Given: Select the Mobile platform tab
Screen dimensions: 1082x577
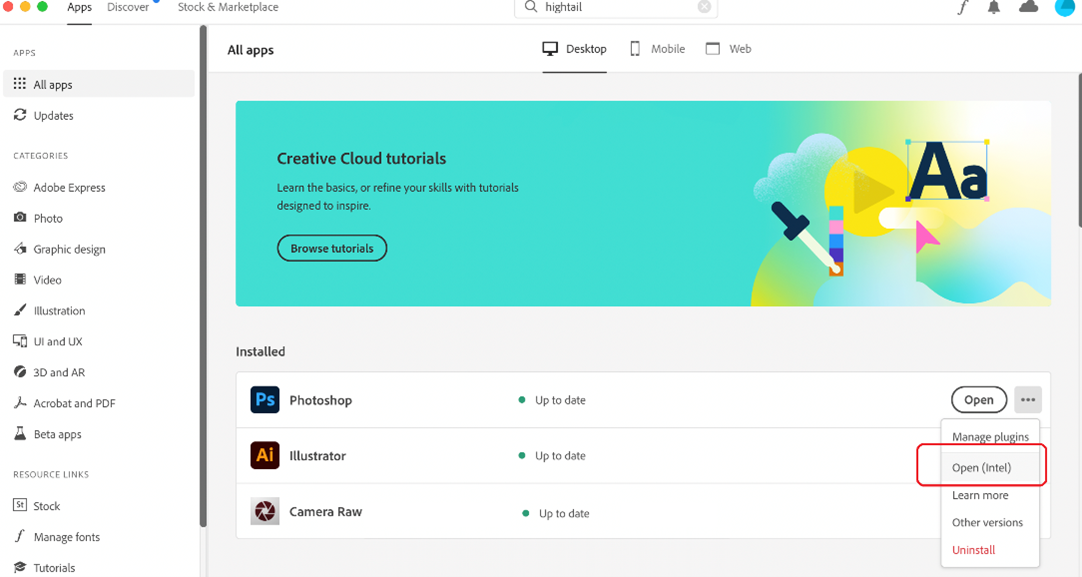Looking at the screenshot, I should point(658,49).
